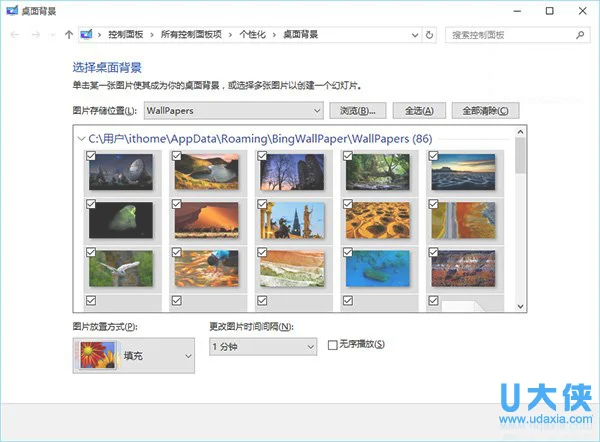
Task: Open dropdown after 个性化 breadcrumb
Action: tap(274, 35)
